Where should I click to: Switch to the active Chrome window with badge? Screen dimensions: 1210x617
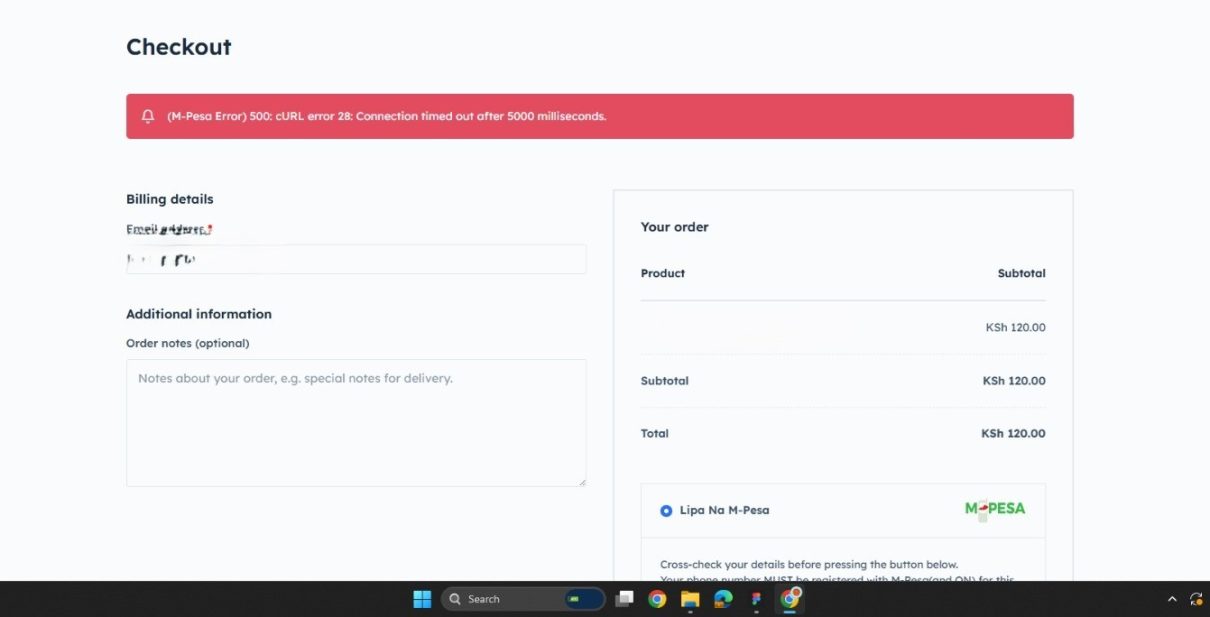coord(790,599)
